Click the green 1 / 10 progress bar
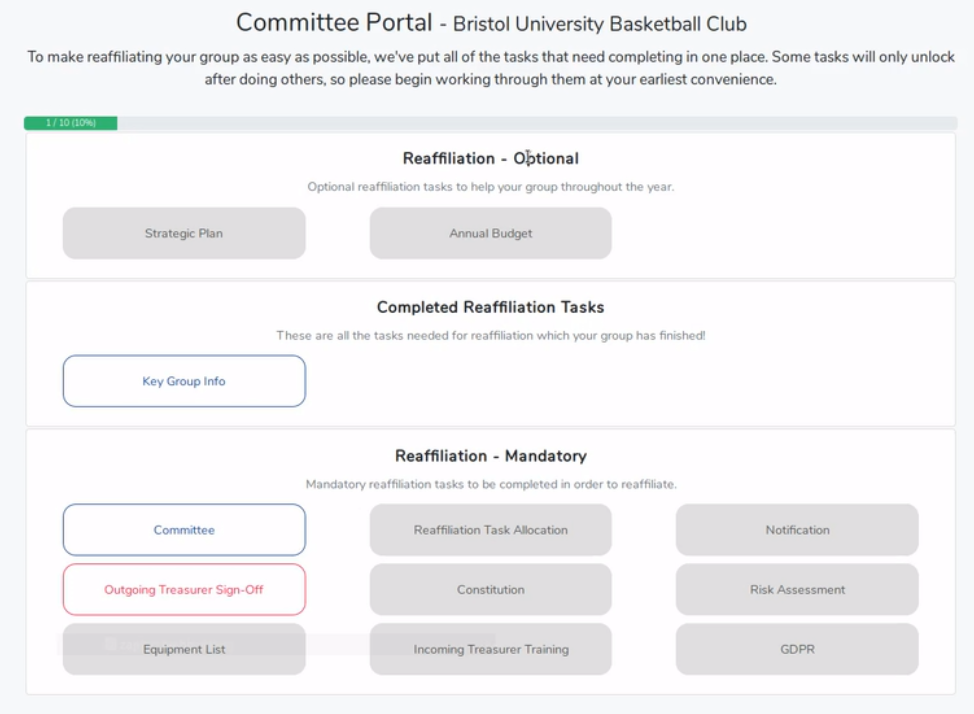The height and width of the screenshot is (714, 974). coord(71,123)
